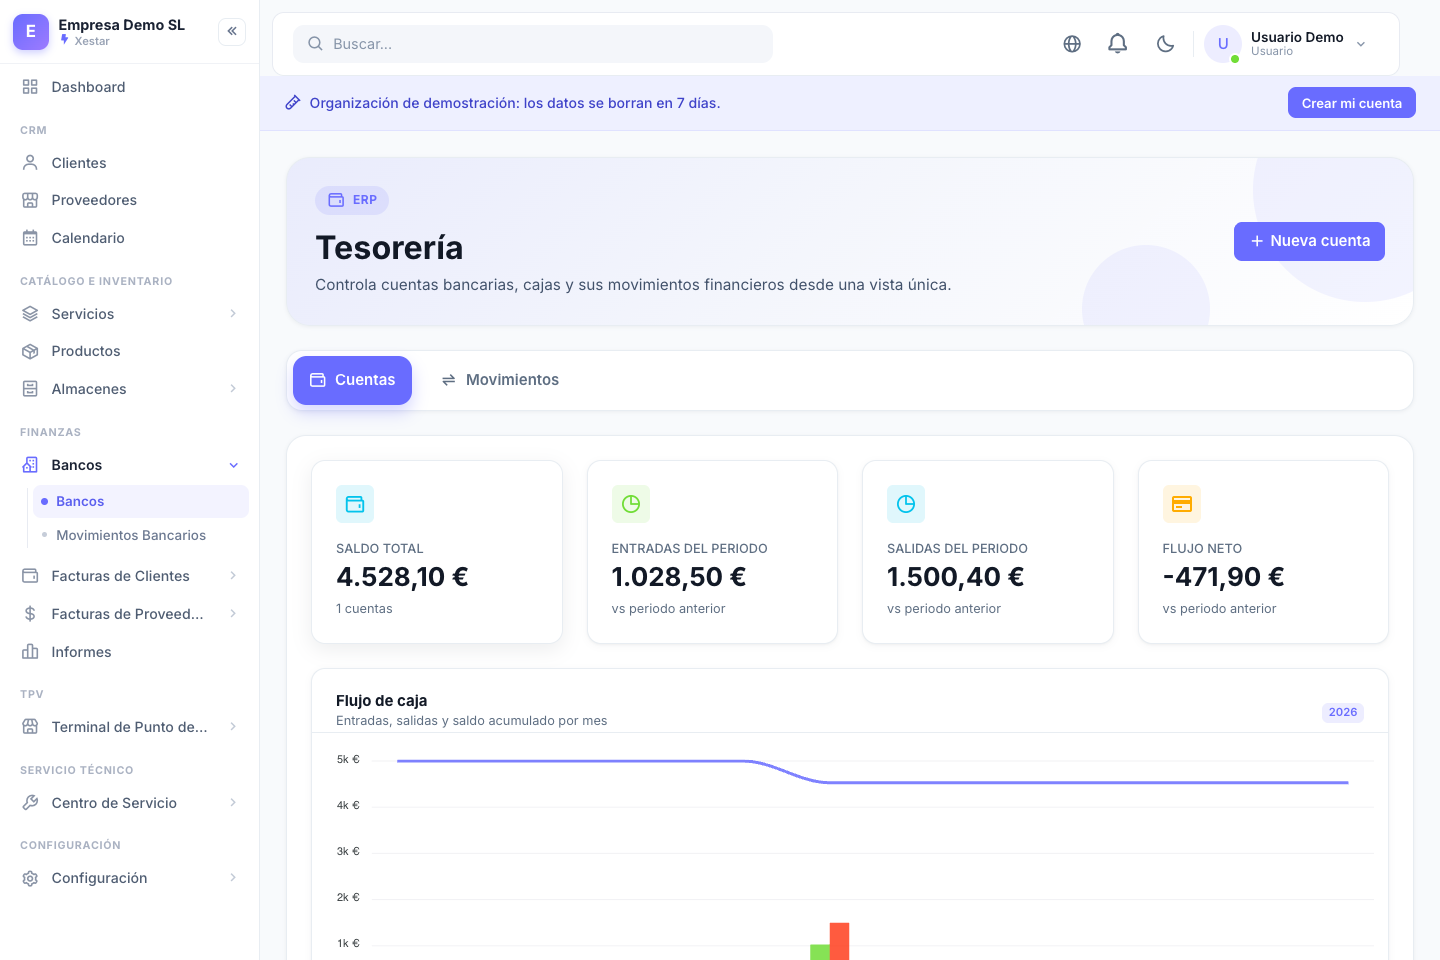Click the Clientes person icon

click(30, 163)
